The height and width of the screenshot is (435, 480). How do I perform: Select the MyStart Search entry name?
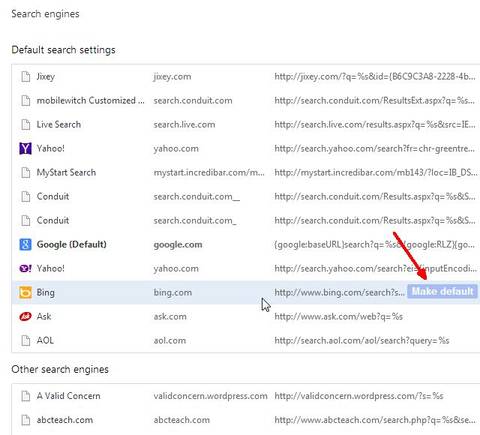coord(66,172)
